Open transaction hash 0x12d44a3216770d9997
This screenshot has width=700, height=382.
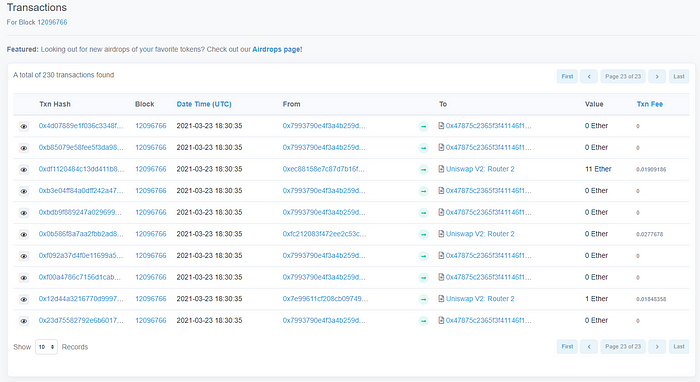pos(81,299)
